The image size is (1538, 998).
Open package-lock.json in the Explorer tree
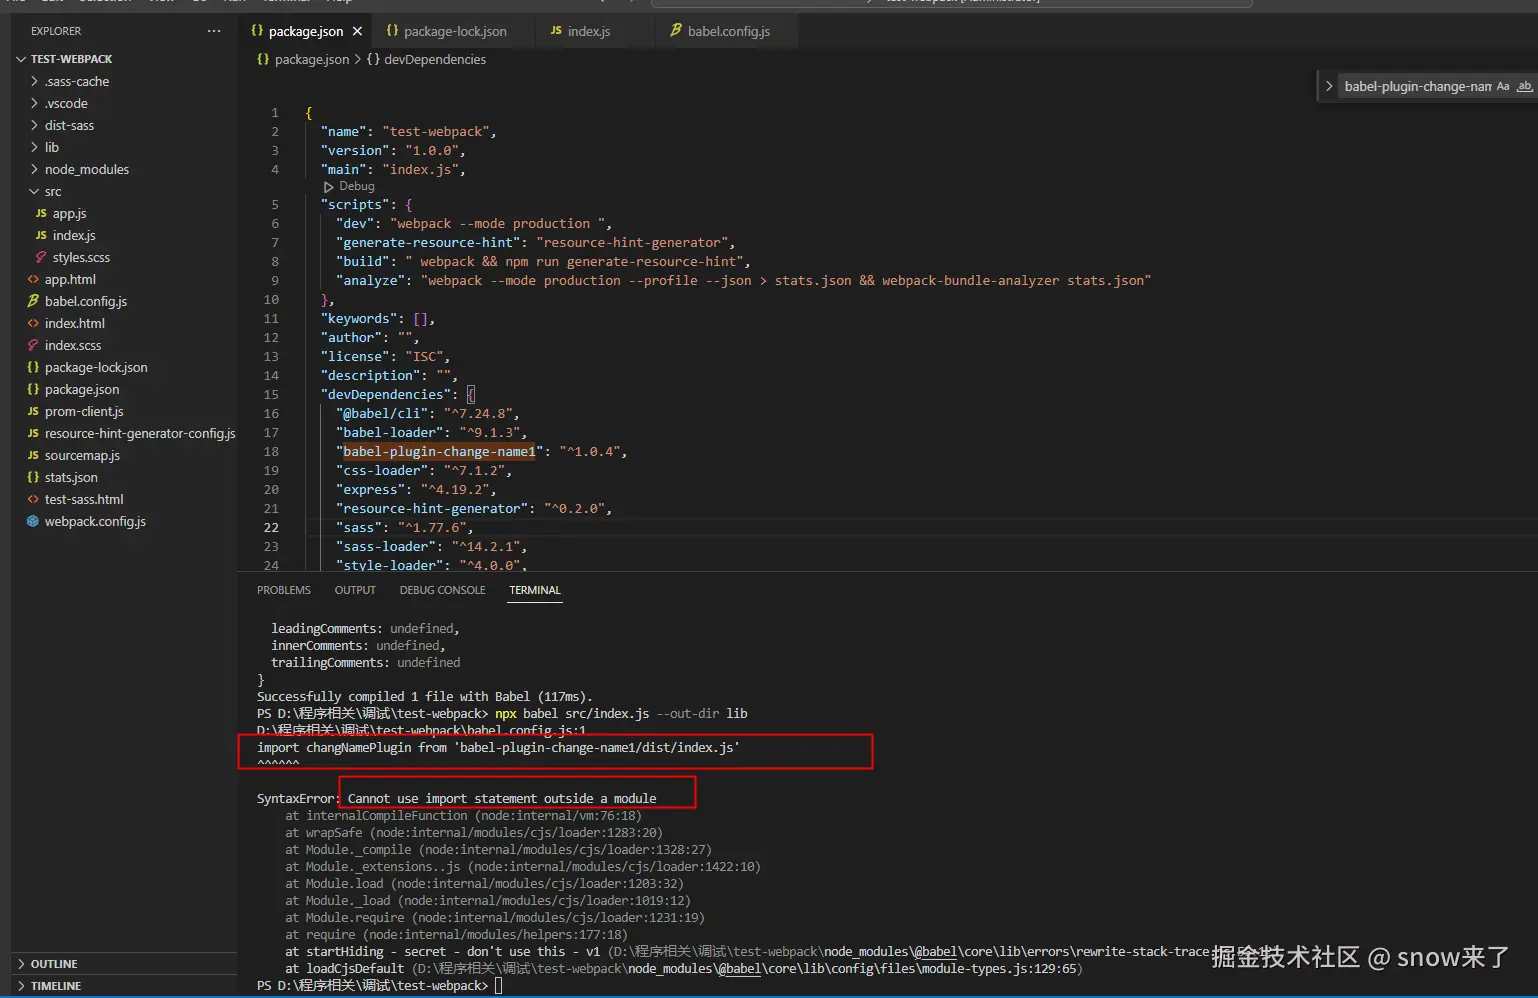(x=96, y=367)
